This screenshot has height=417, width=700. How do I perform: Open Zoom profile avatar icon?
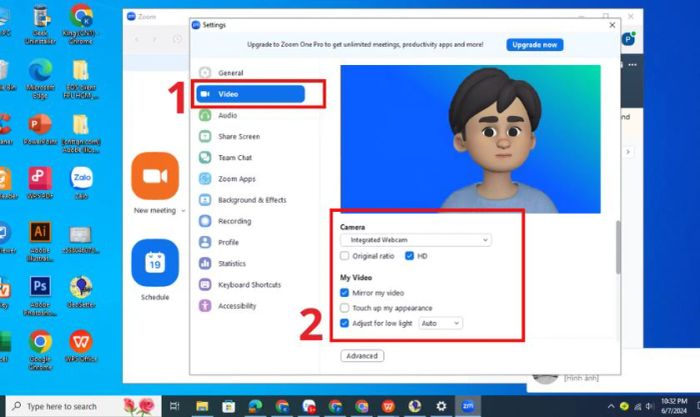coord(629,39)
